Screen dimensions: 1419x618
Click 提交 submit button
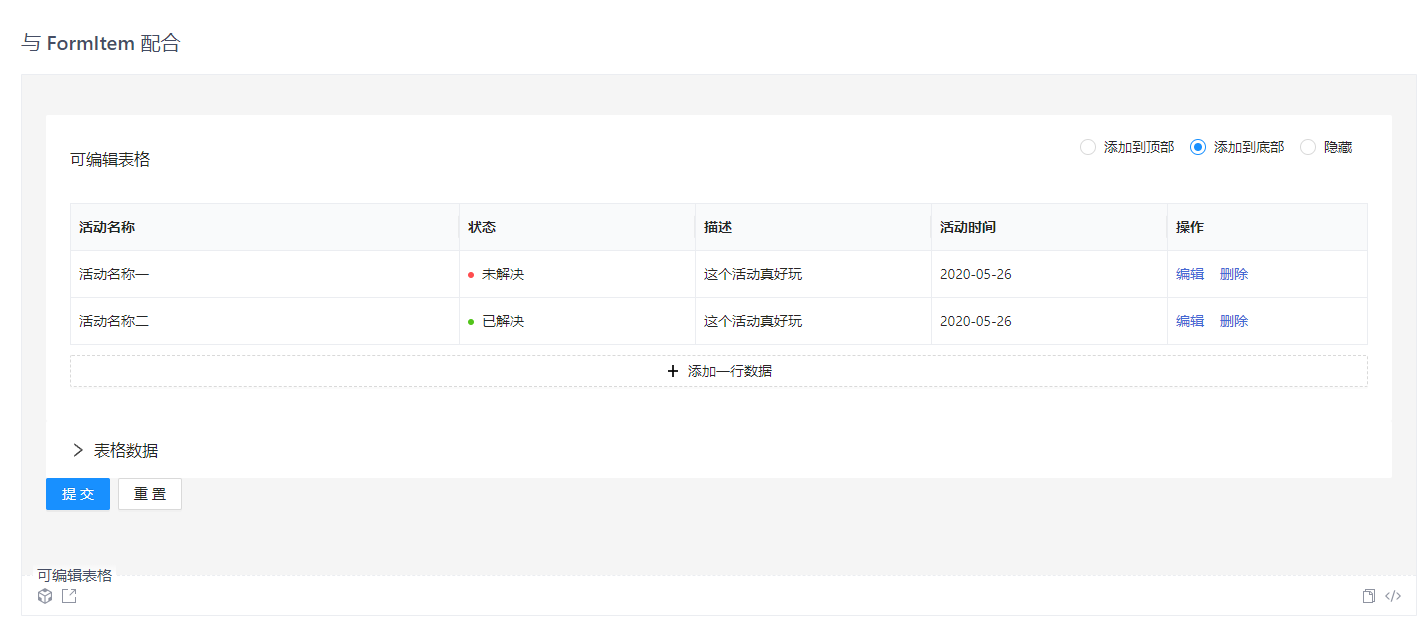click(x=78, y=494)
